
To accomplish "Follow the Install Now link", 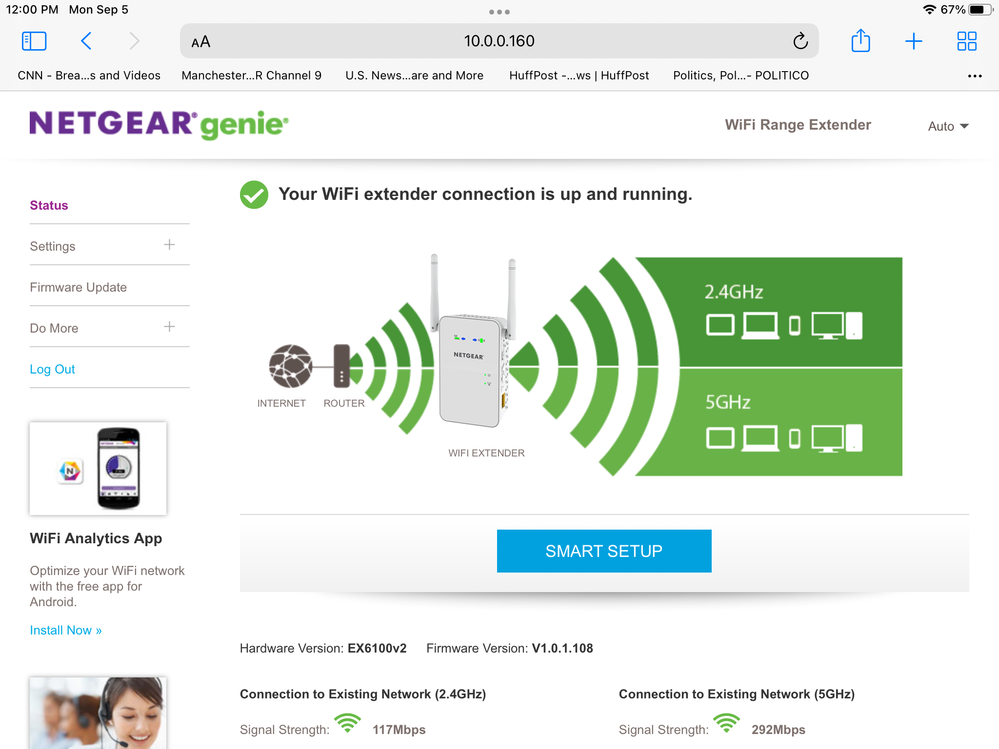I will [x=66, y=630].
